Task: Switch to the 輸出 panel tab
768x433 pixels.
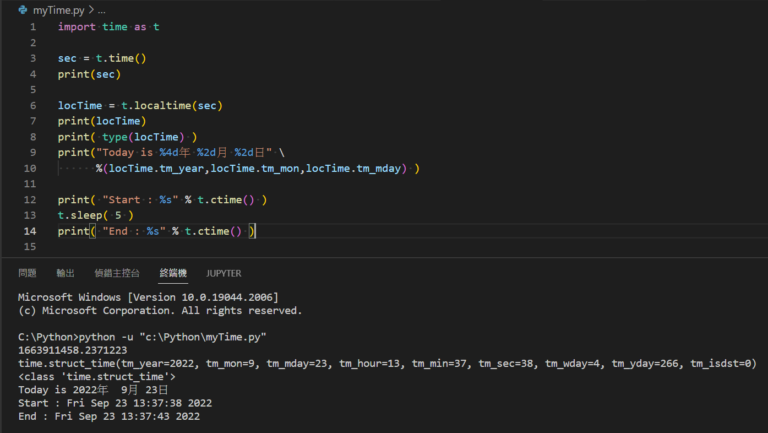Action: click(x=65, y=273)
